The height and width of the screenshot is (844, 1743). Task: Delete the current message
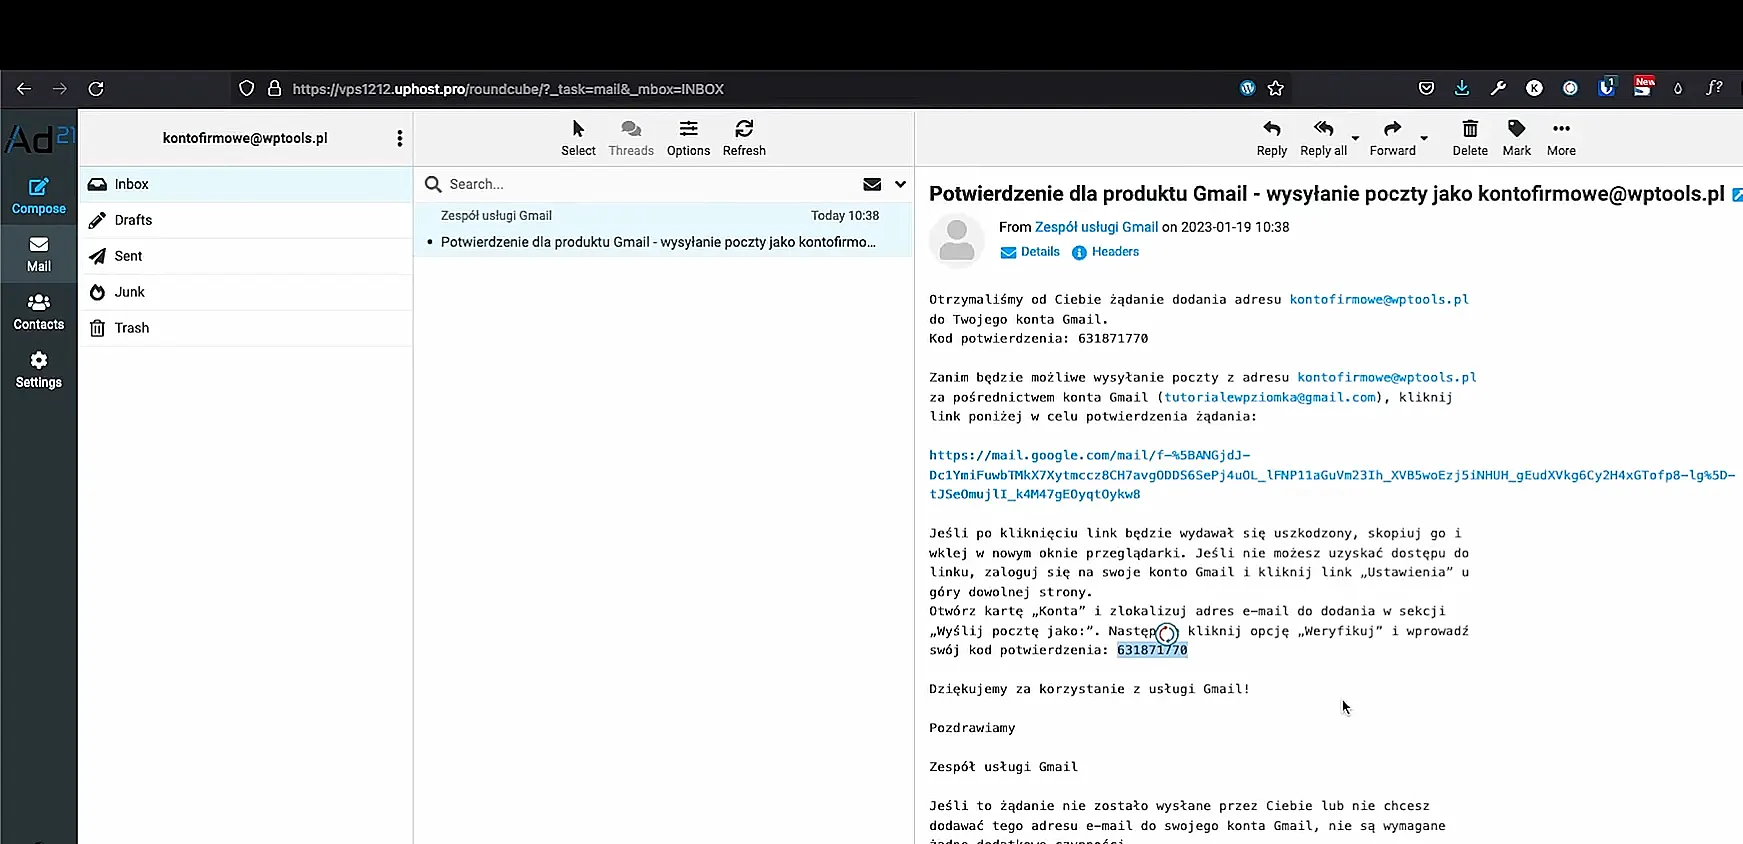coord(1469,137)
